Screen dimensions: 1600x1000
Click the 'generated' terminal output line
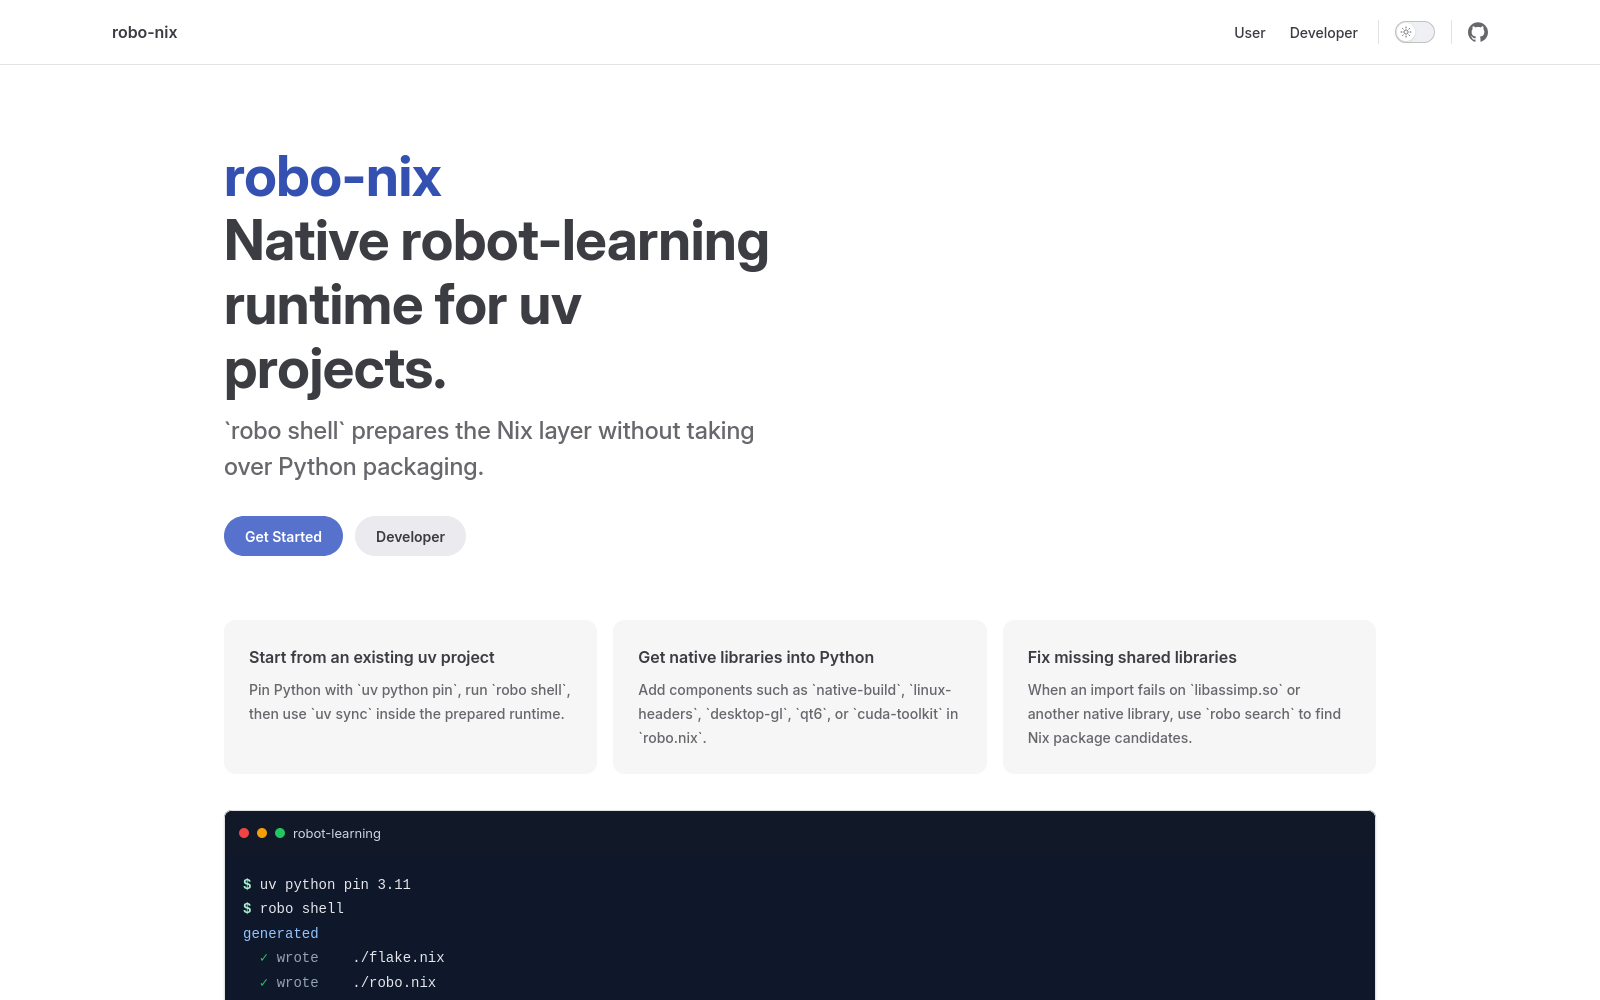[x=281, y=933]
